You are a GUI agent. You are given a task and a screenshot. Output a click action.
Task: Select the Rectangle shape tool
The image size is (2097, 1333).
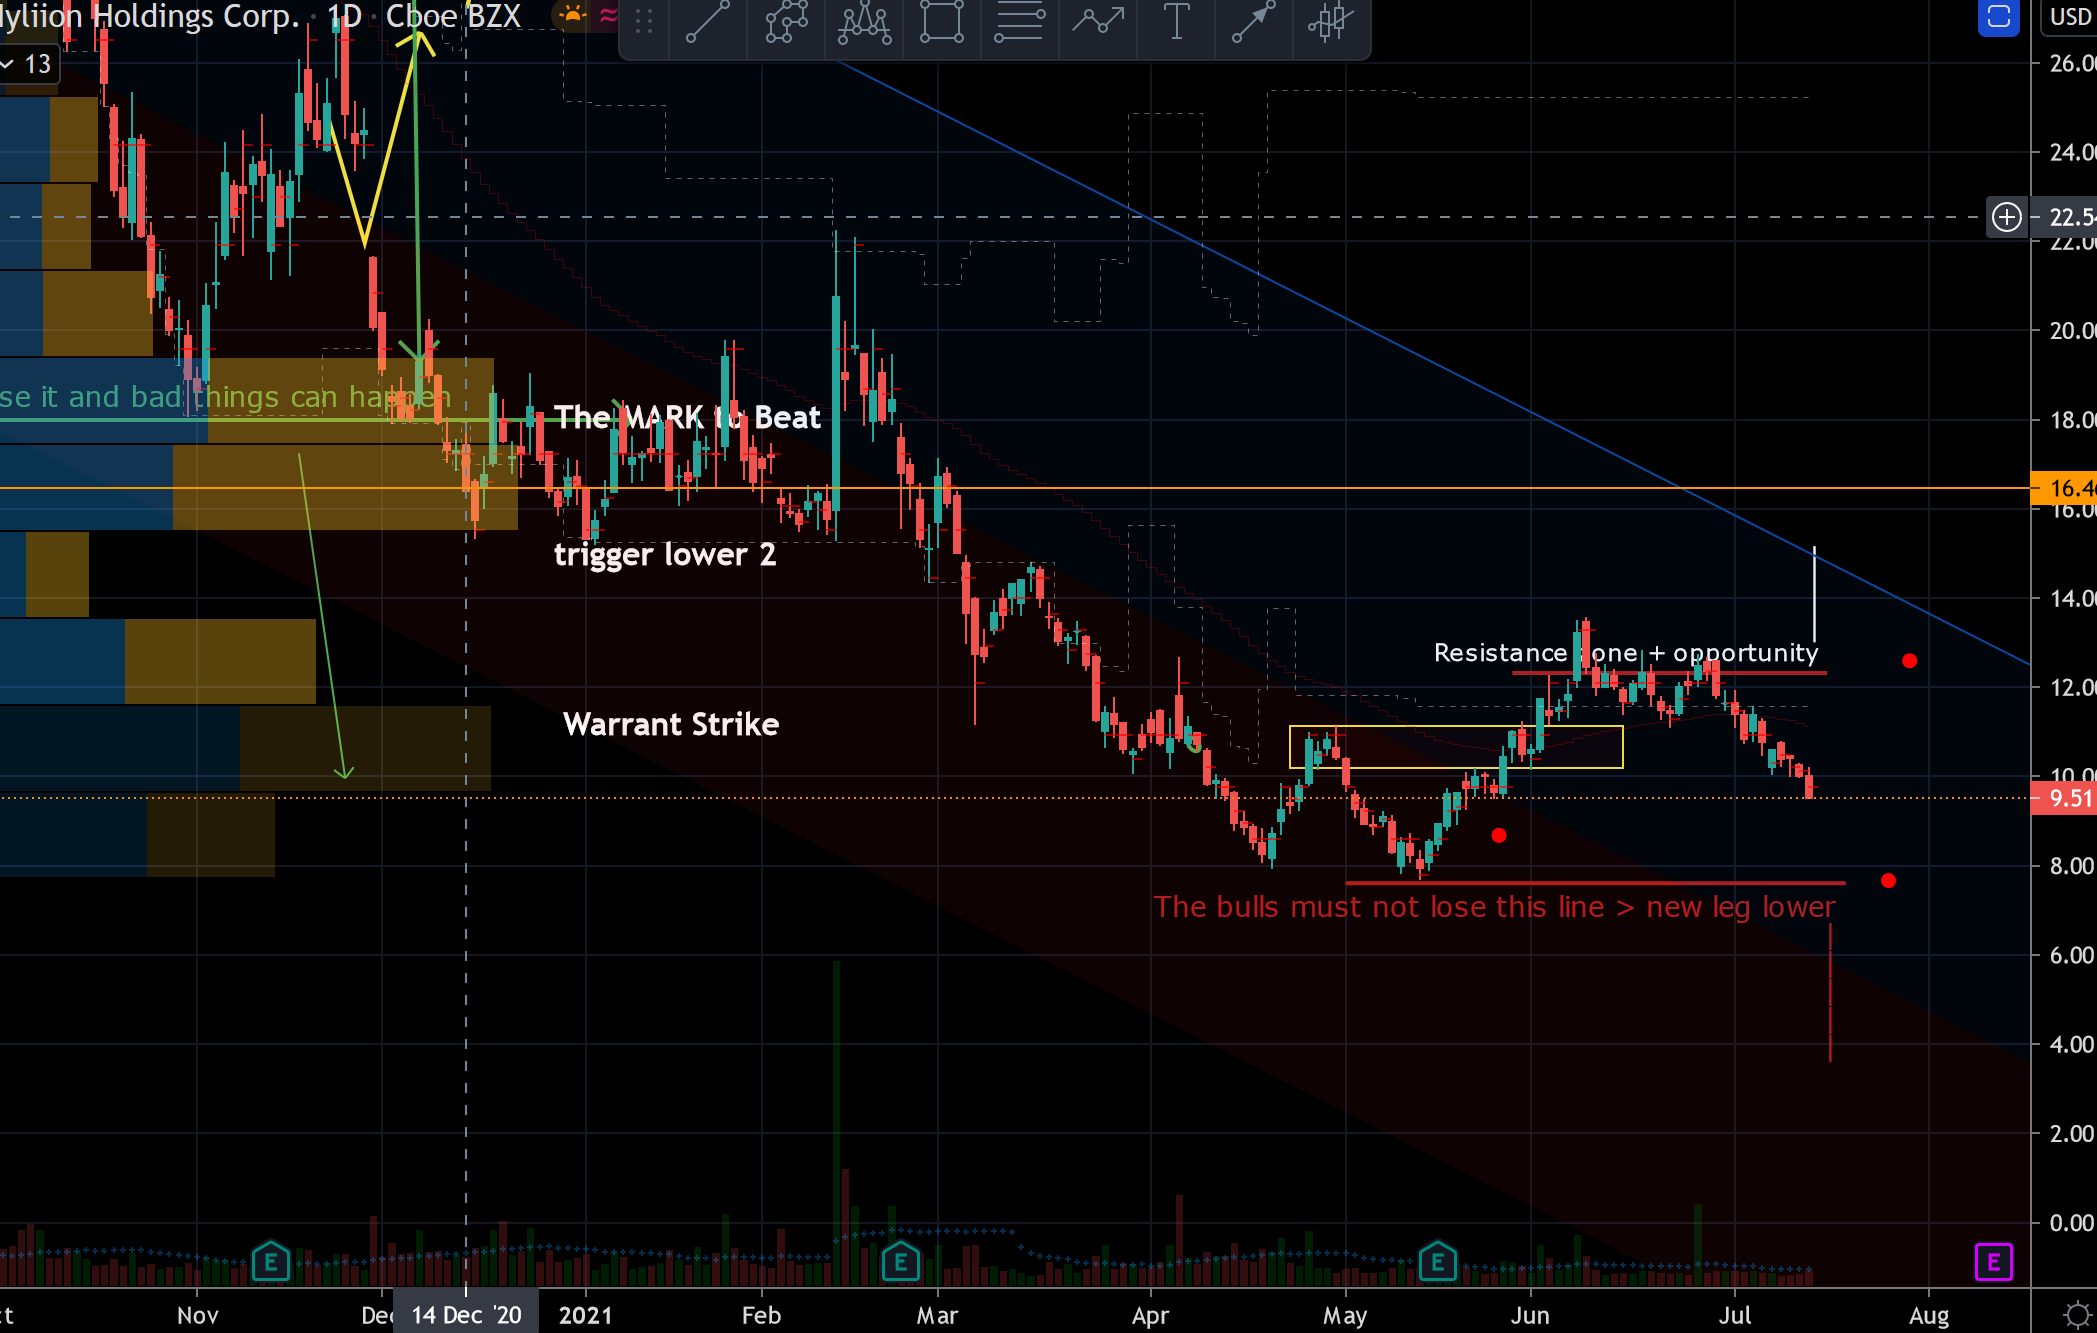tap(941, 22)
